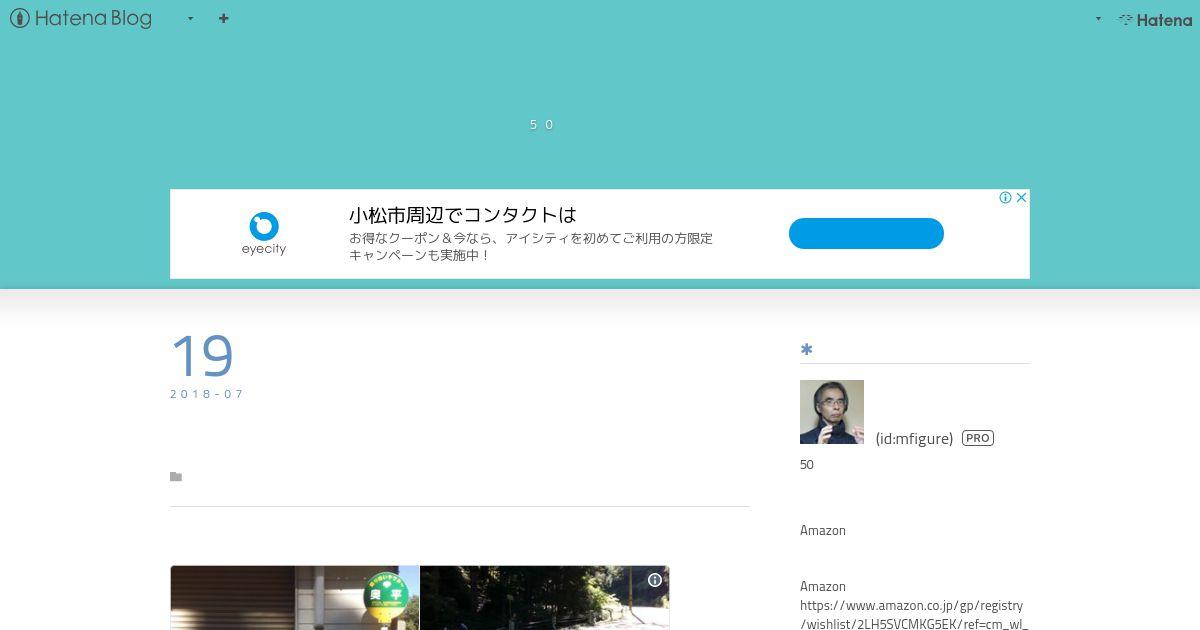
Task: Open the Amazon wishlist URL link
Action: 914,615
